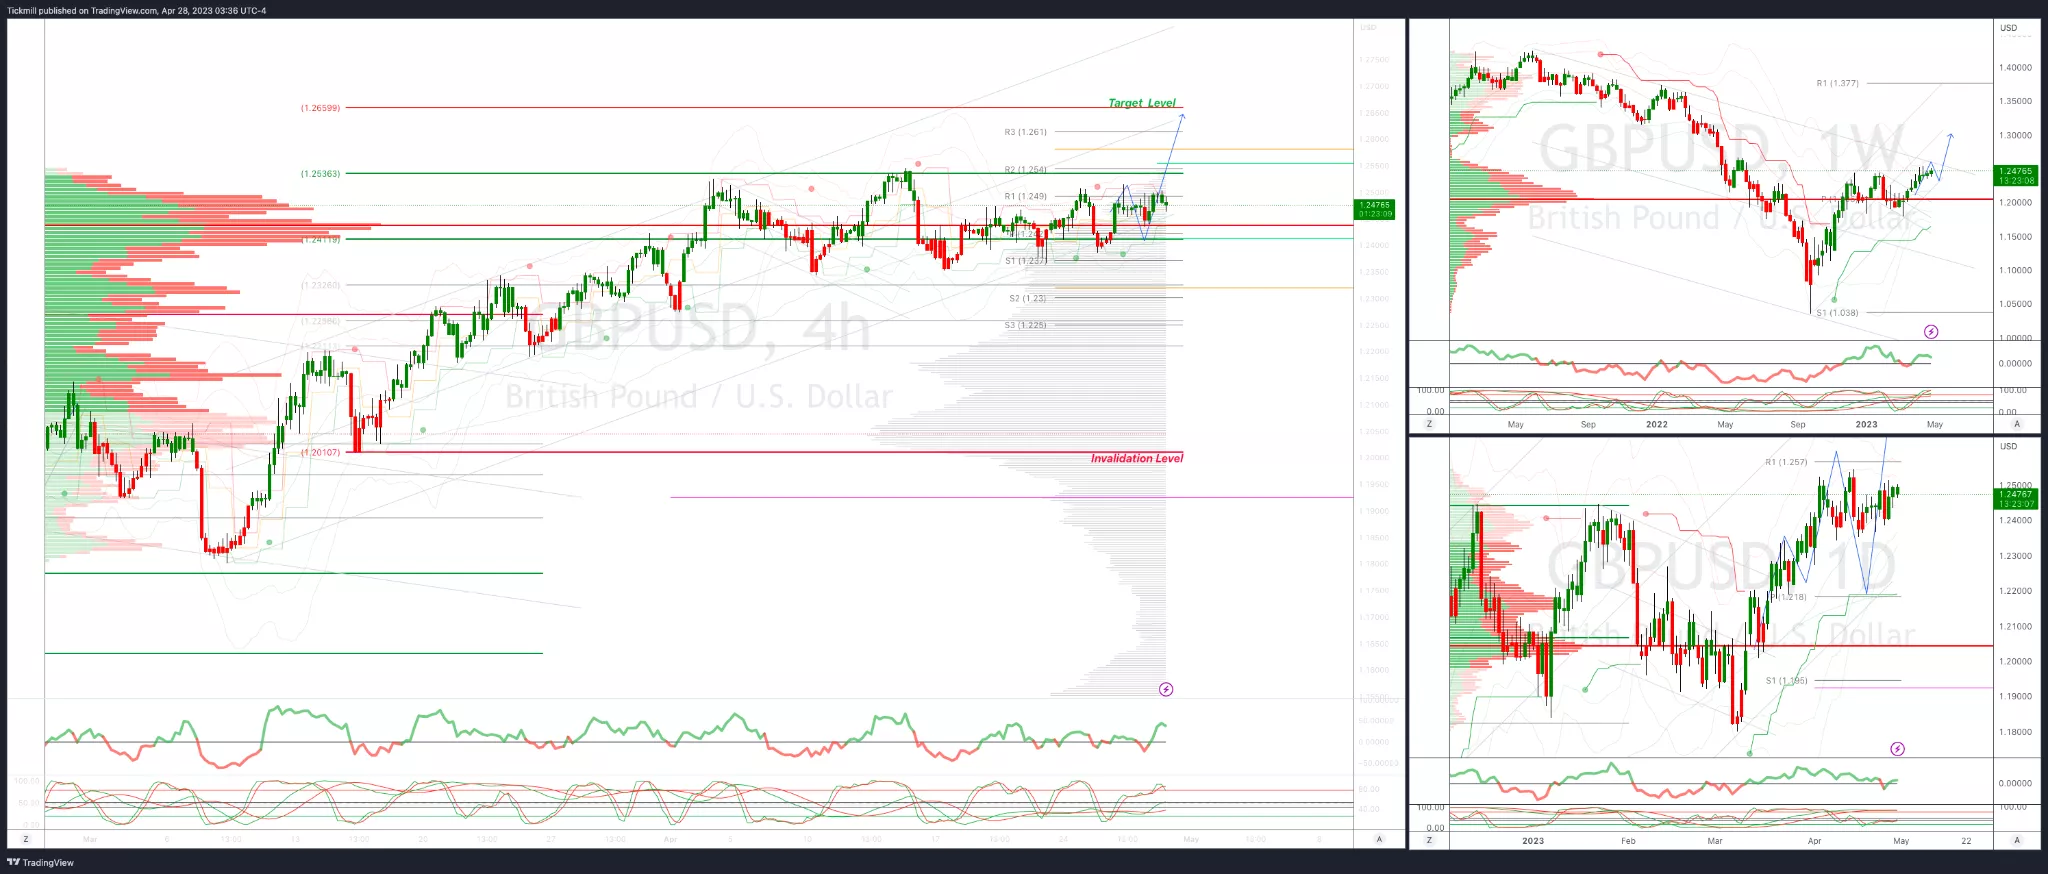The height and width of the screenshot is (874, 2048).
Task: Click the (1.26599) red level label
Action: pyautogui.click(x=321, y=108)
